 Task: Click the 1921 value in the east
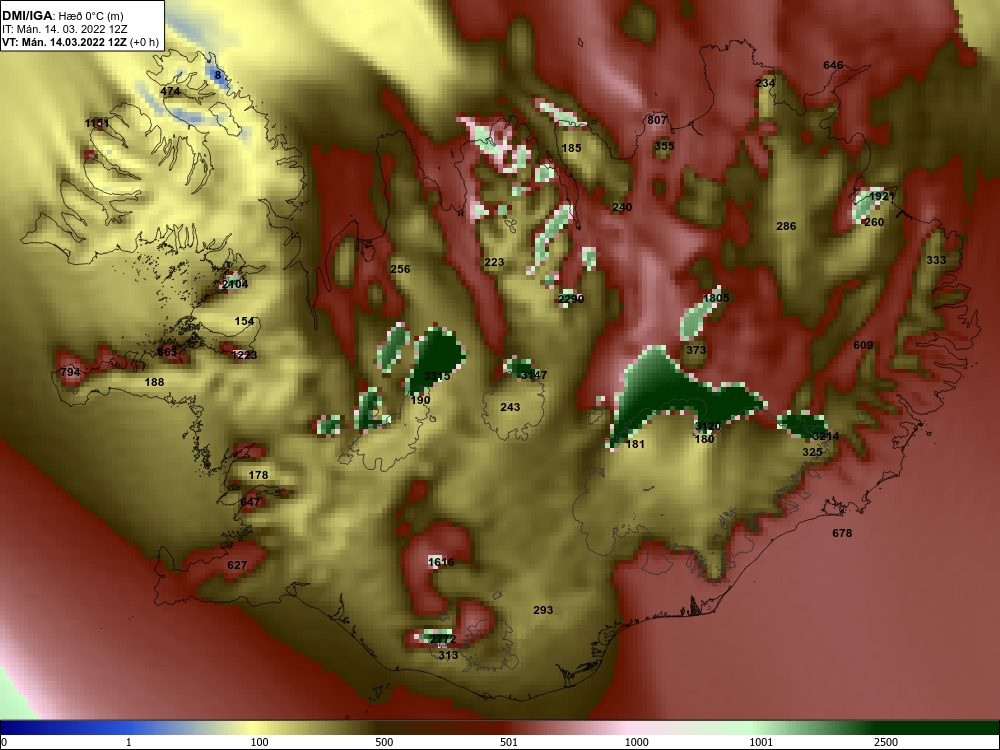(882, 196)
